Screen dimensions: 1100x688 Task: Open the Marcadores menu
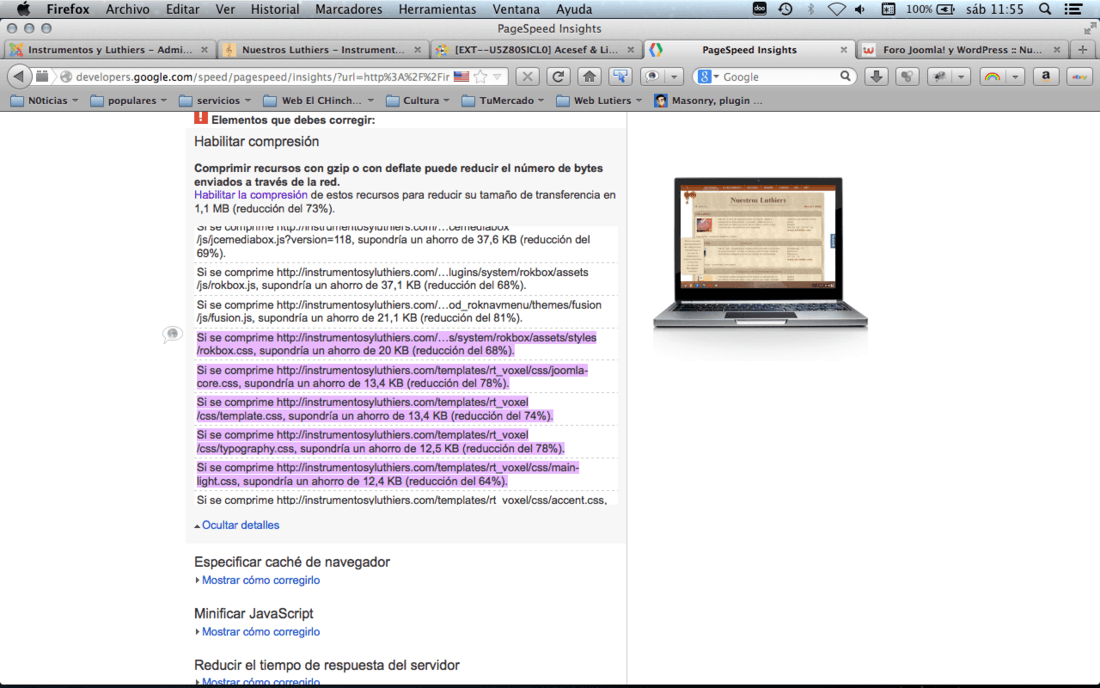(349, 9)
